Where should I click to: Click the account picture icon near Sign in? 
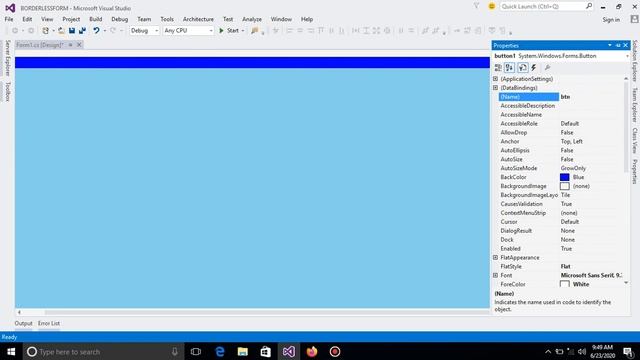634,19
